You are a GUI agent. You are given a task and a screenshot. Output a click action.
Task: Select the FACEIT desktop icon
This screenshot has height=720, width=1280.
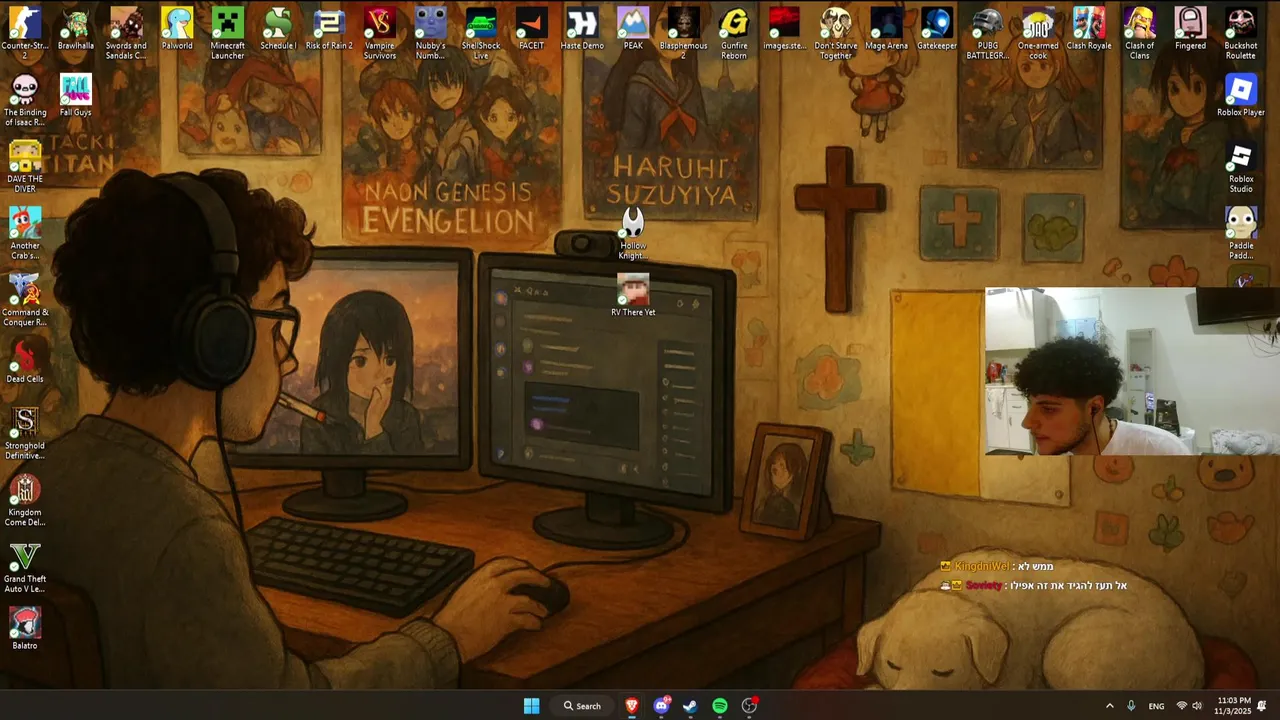pyautogui.click(x=531, y=28)
